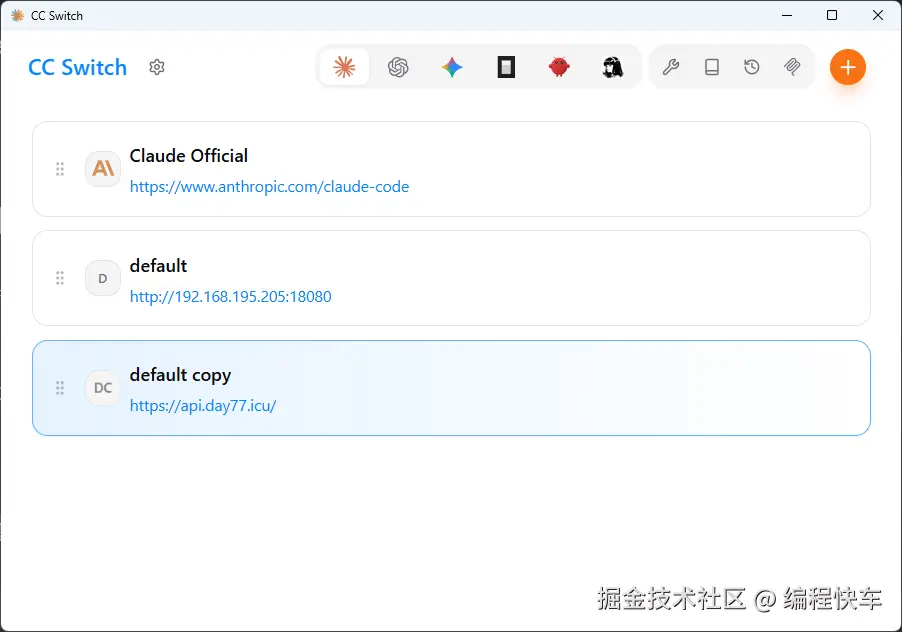902x632 pixels.
Task: Open the settings gear beside CC Switch title
Action: (x=156, y=66)
